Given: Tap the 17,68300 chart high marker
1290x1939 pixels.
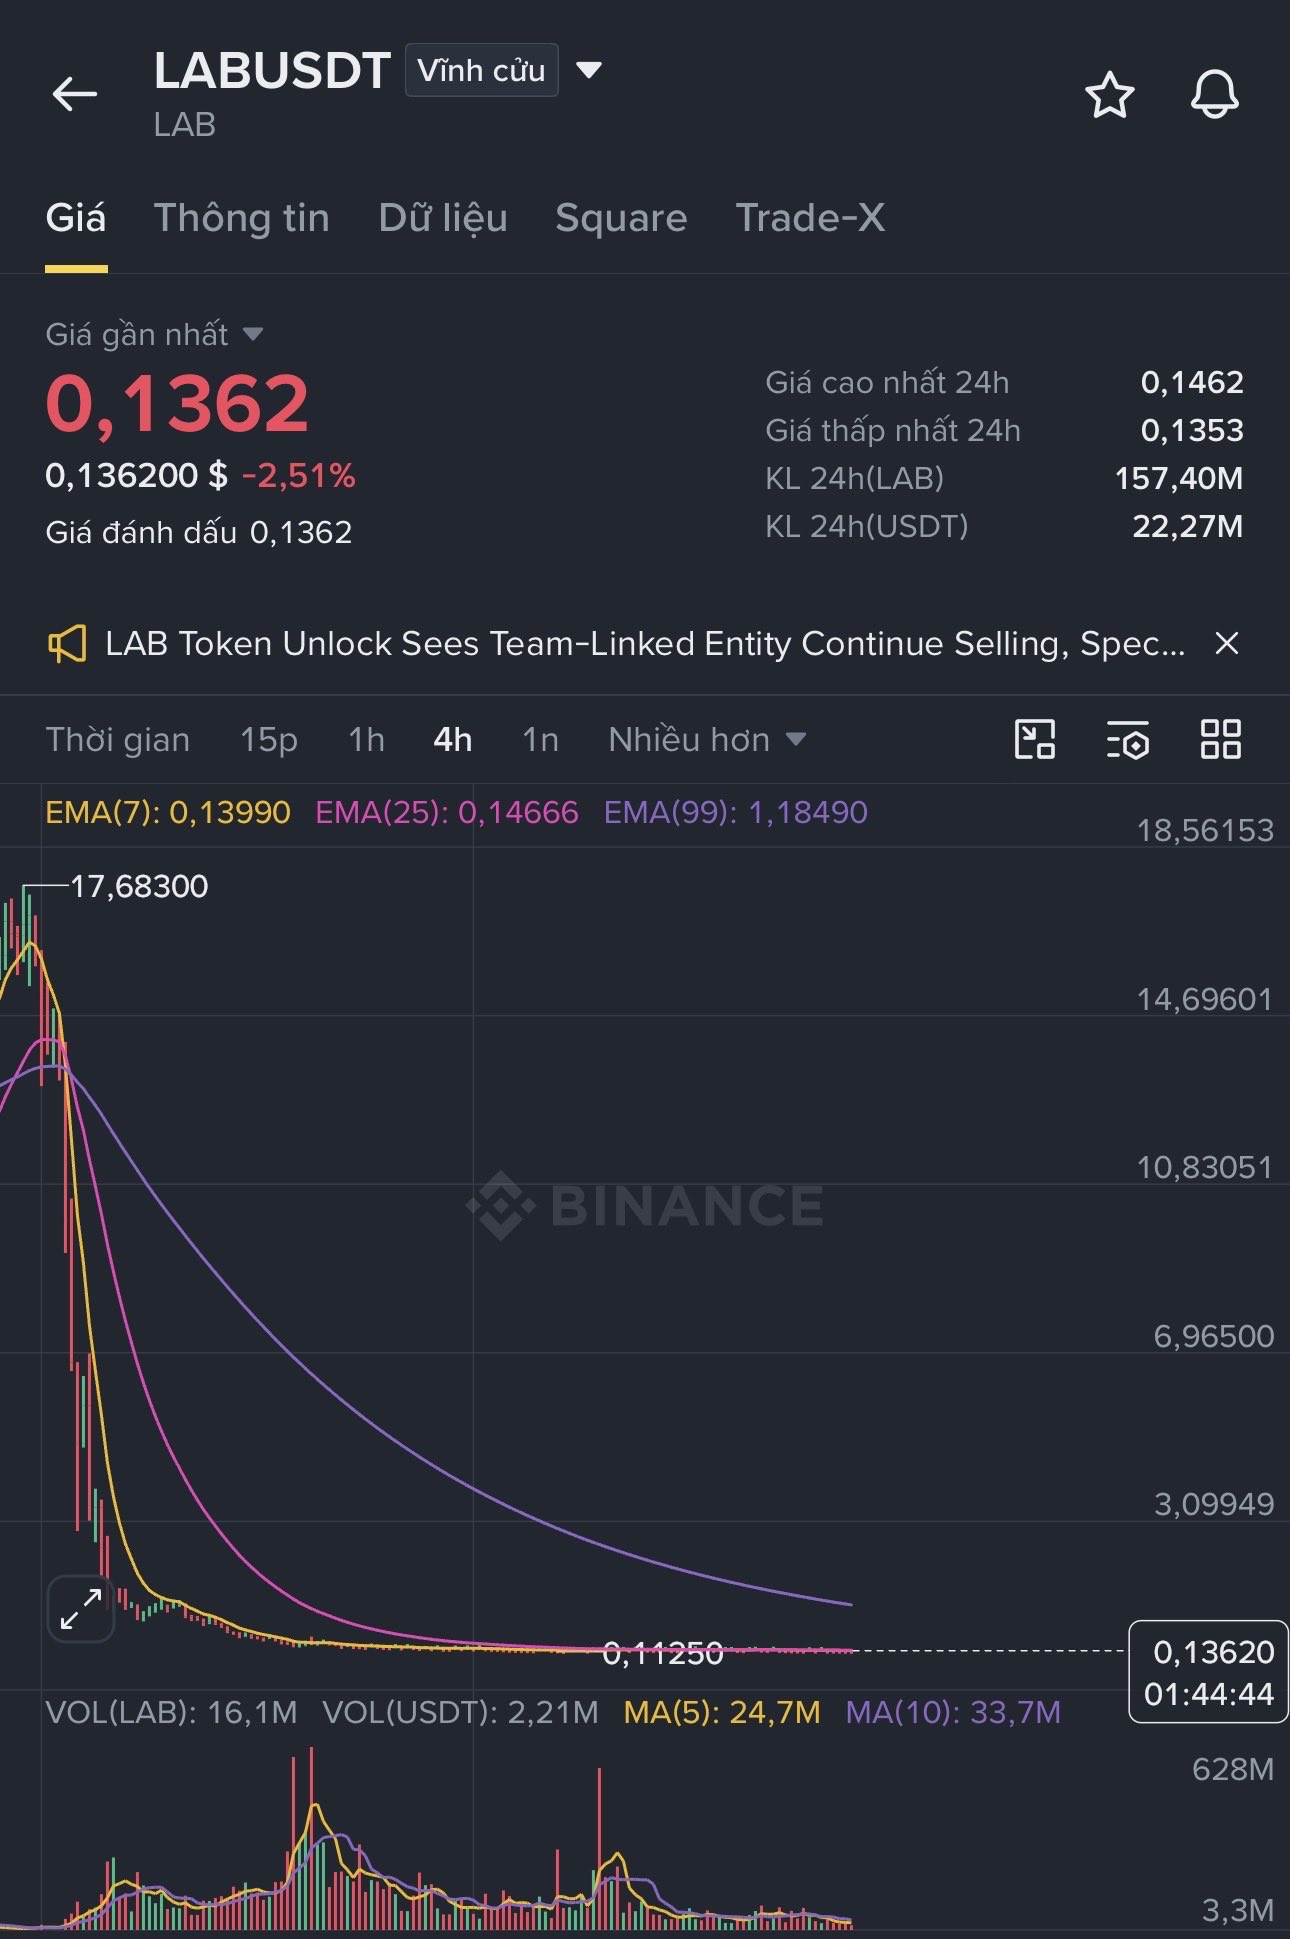Looking at the screenshot, I should click(139, 886).
